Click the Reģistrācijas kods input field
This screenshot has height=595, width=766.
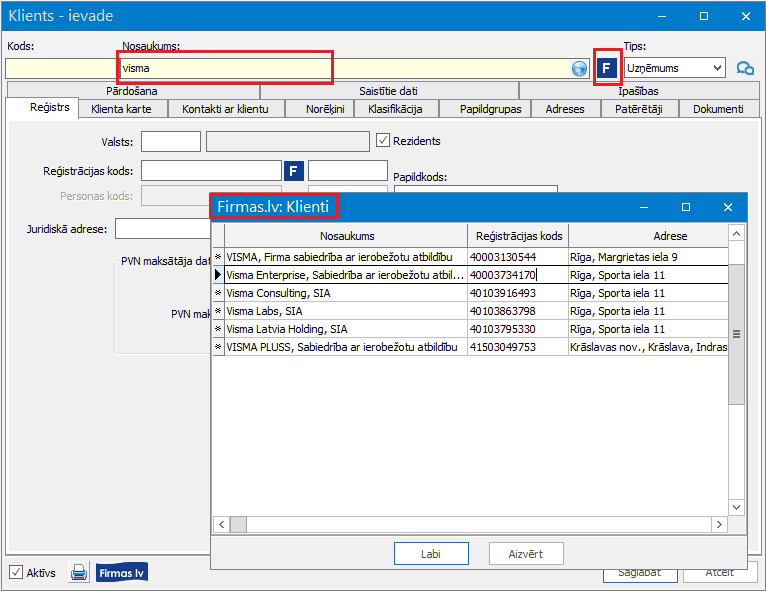(x=212, y=171)
